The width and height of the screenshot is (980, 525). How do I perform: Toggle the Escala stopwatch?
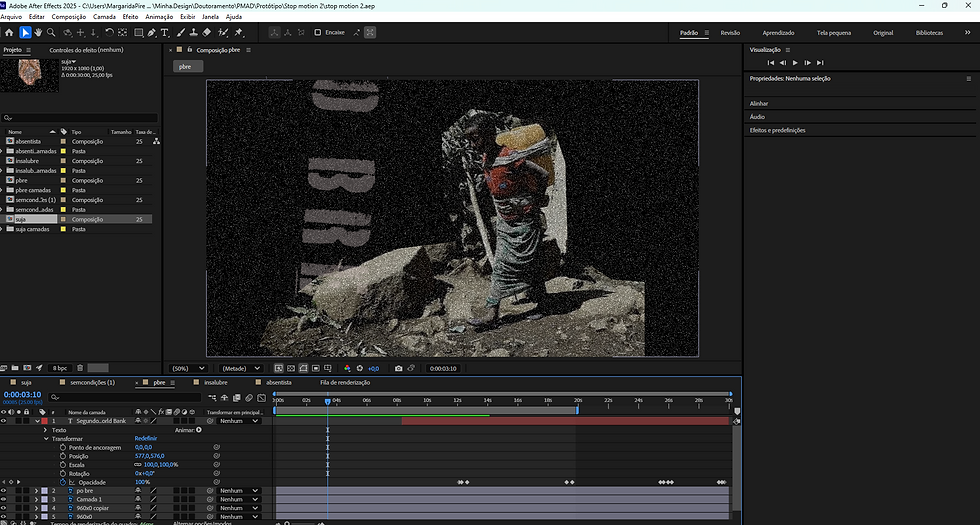pos(62,465)
